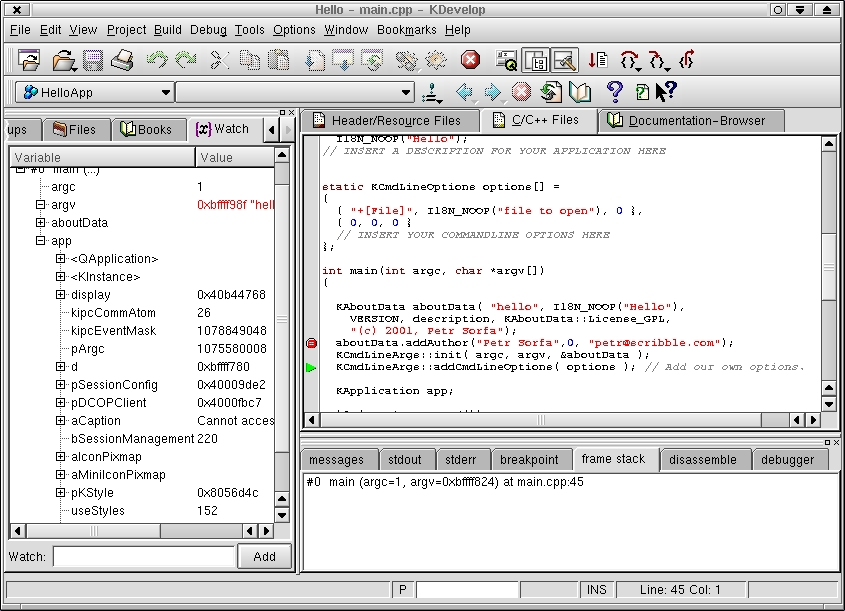Switch to the breakpoint tab

tap(529, 460)
